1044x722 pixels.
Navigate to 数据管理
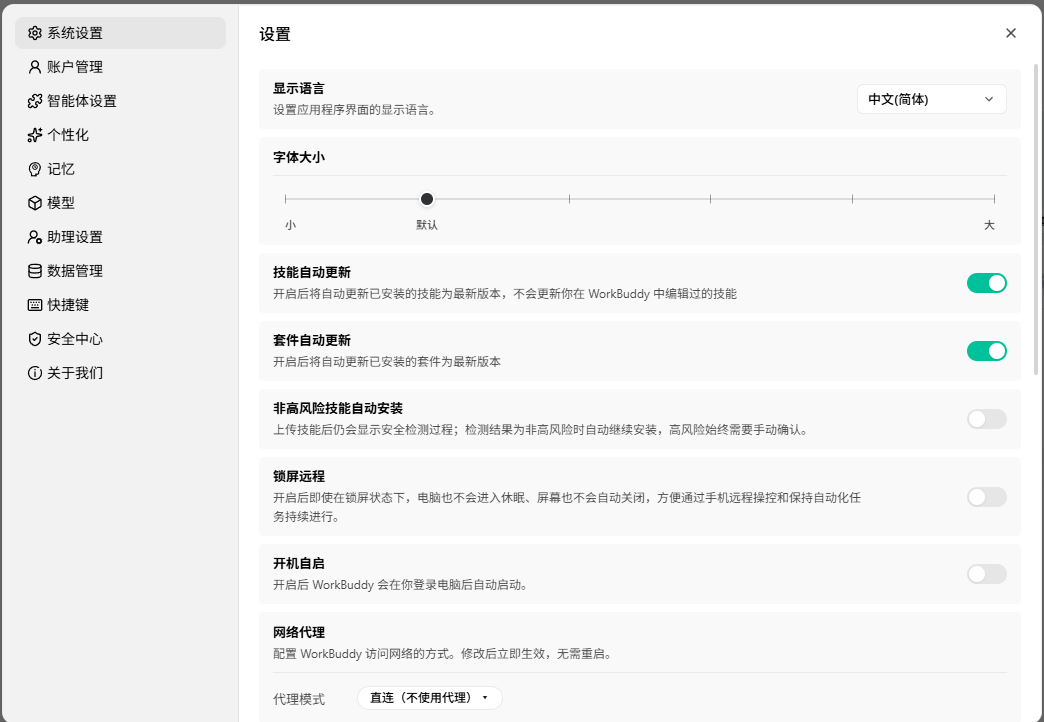pos(121,270)
